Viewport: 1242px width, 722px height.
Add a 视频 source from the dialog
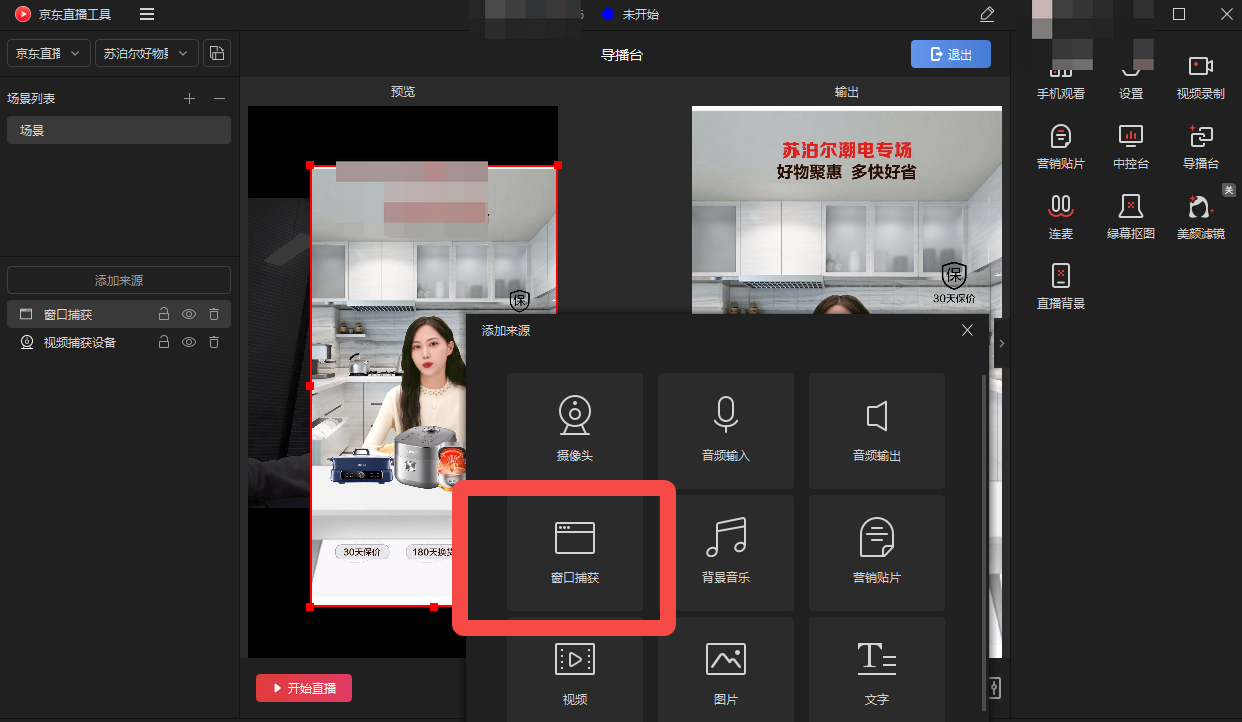[575, 669]
